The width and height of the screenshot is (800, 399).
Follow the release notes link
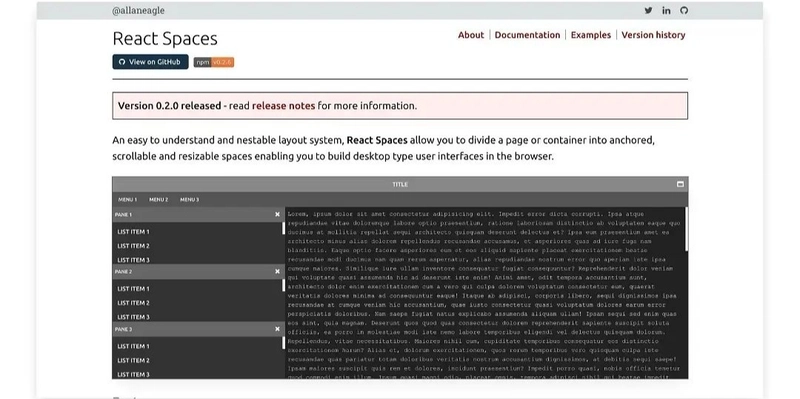pyautogui.click(x=283, y=106)
